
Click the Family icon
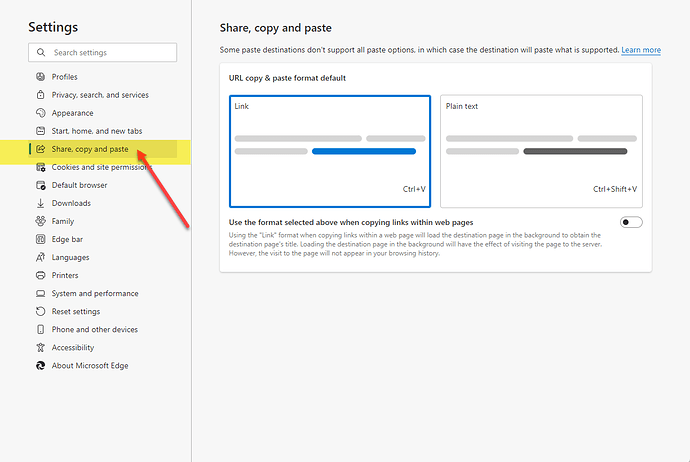coord(40,221)
